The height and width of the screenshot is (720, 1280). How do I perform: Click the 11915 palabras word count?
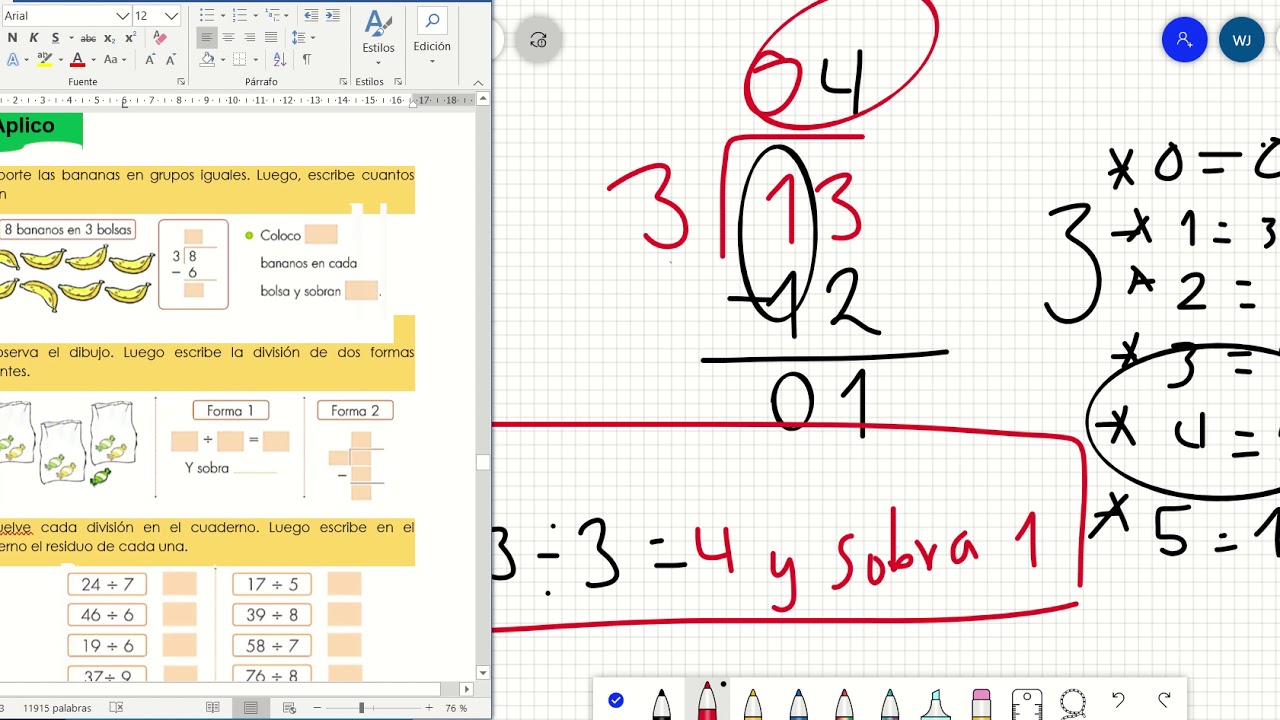[x=57, y=708]
